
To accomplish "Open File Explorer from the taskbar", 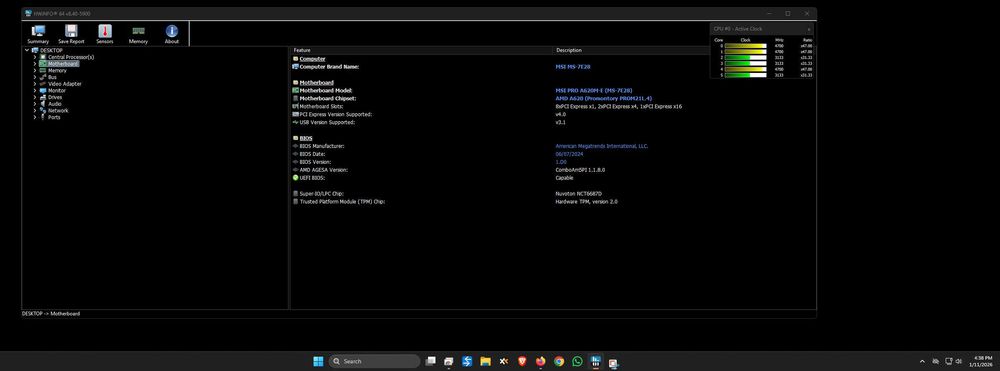I will [485, 361].
